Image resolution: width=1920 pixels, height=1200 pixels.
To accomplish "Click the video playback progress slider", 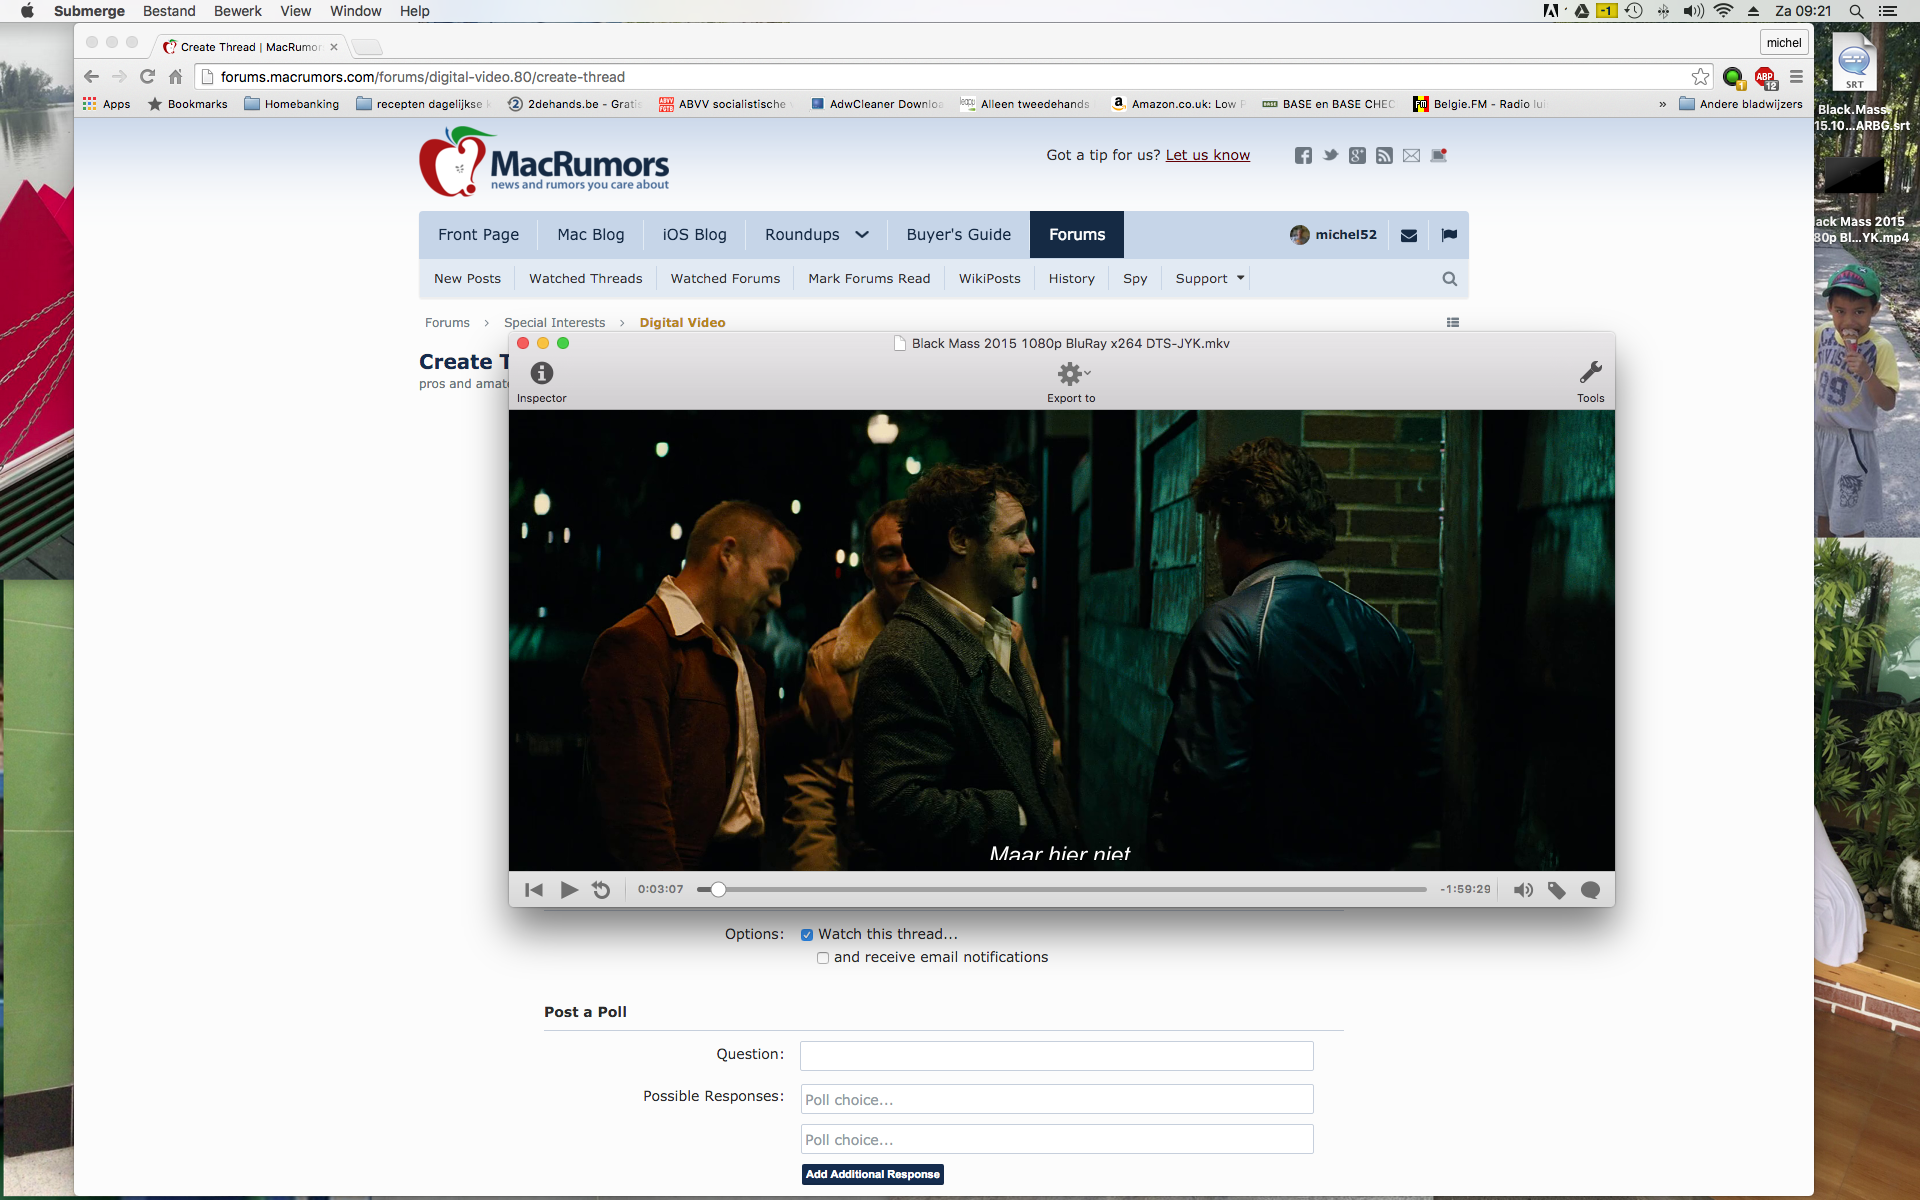I will point(1062,889).
